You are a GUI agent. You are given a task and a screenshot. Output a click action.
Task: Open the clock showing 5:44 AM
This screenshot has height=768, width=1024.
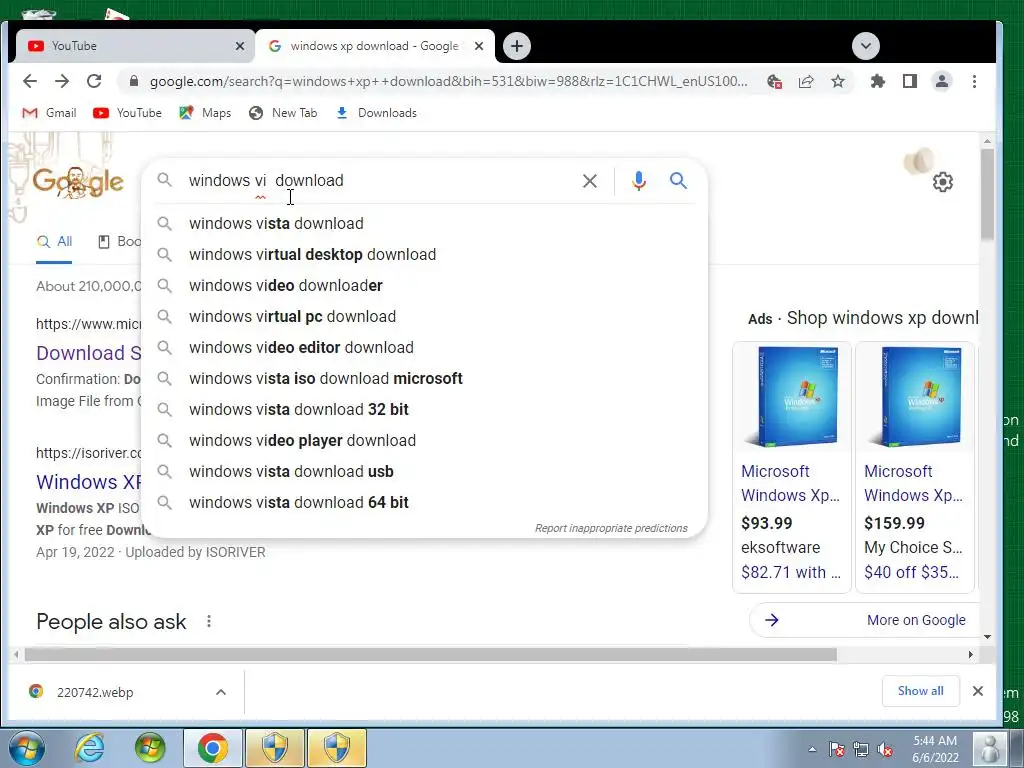935,748
